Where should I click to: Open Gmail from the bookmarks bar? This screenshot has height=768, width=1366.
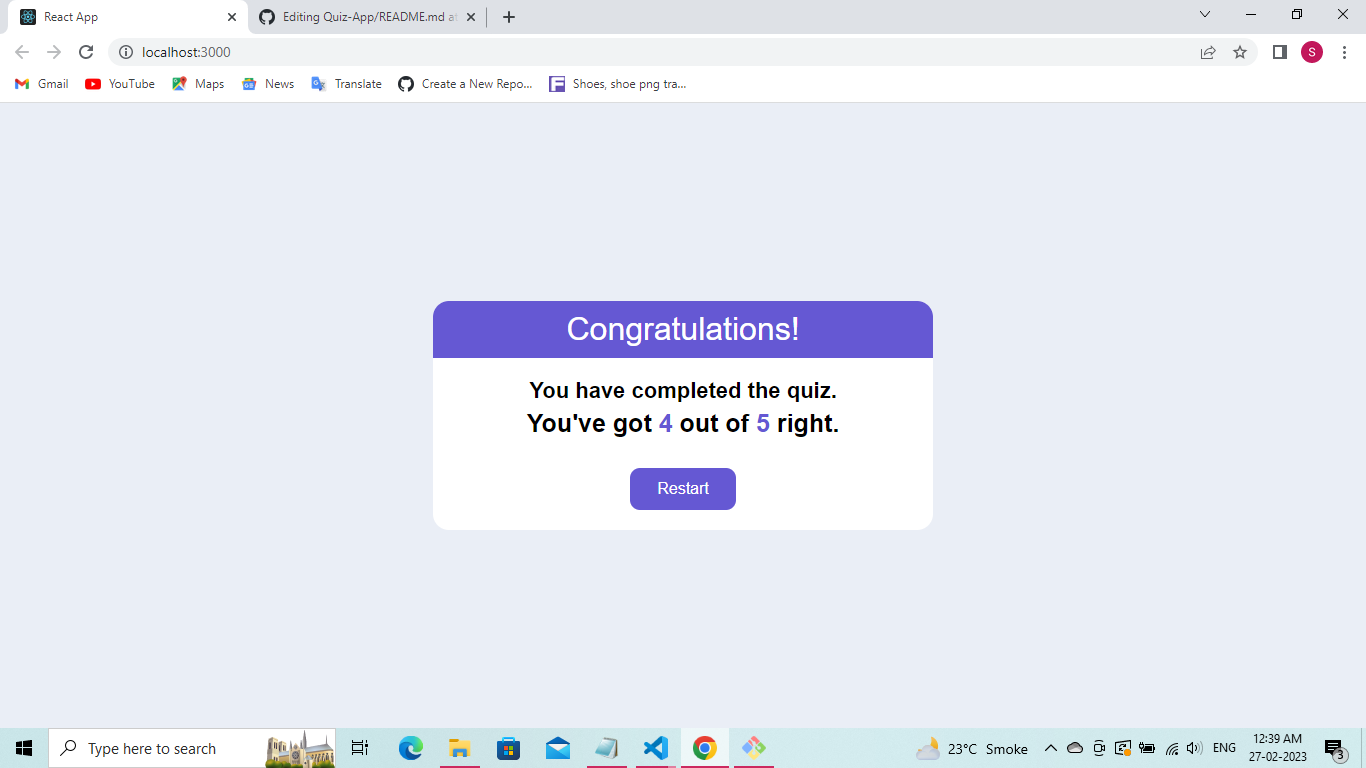[x=40, y=84]
